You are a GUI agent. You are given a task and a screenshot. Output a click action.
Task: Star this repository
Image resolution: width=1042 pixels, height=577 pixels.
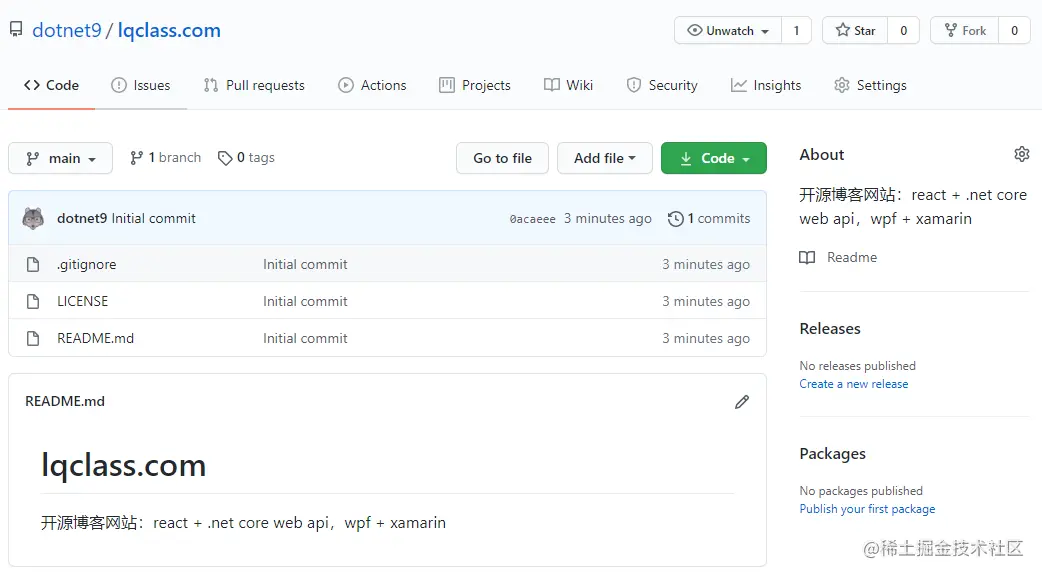855,31
